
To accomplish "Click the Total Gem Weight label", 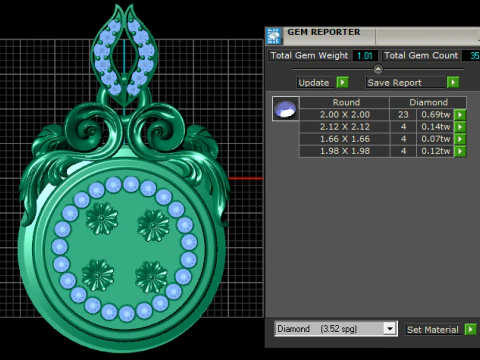I will click(x=309, y=55).
